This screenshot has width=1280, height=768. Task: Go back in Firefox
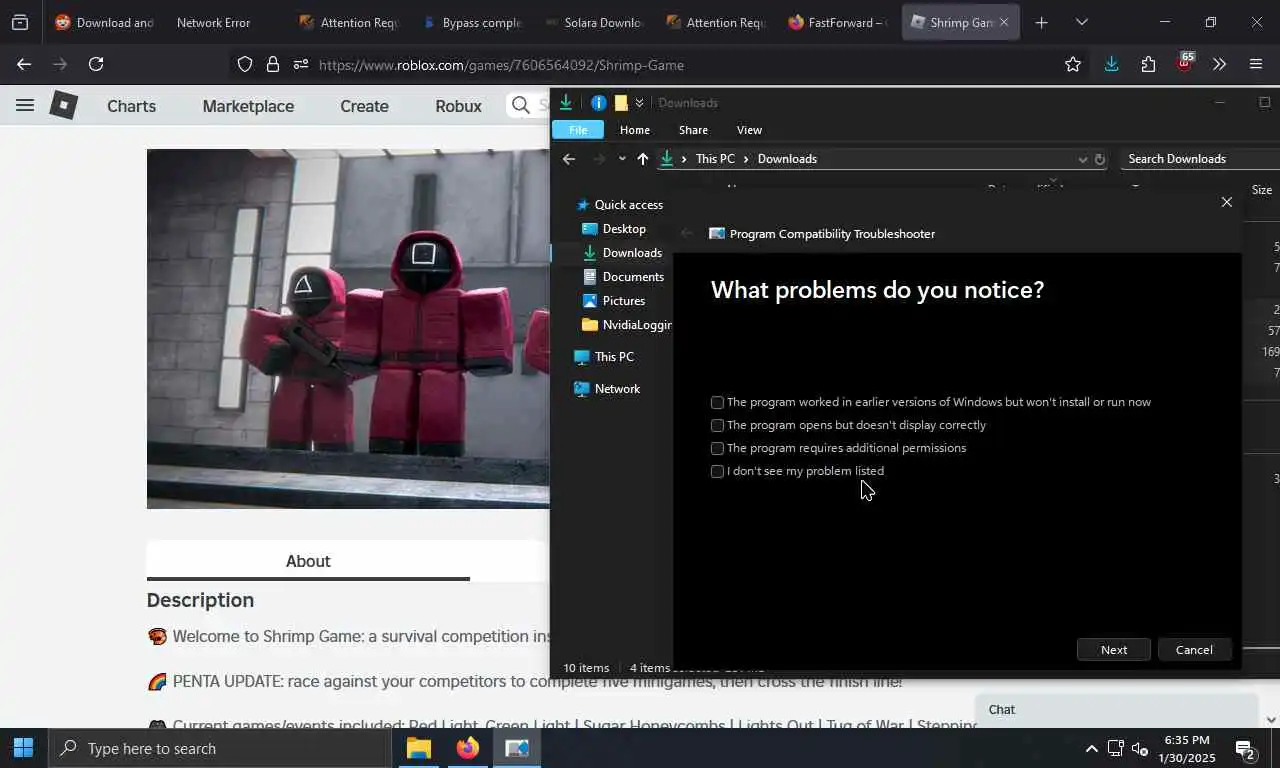(24, 64)
